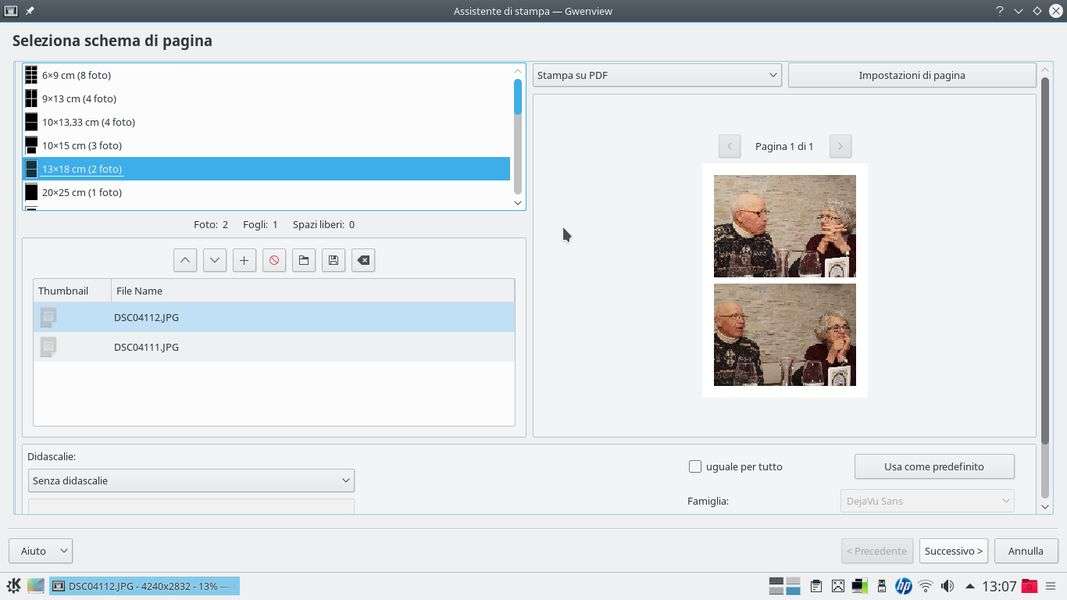Remove selected photo with red circle icon
Screen dimensions: 1067x600
click(274, 260)
